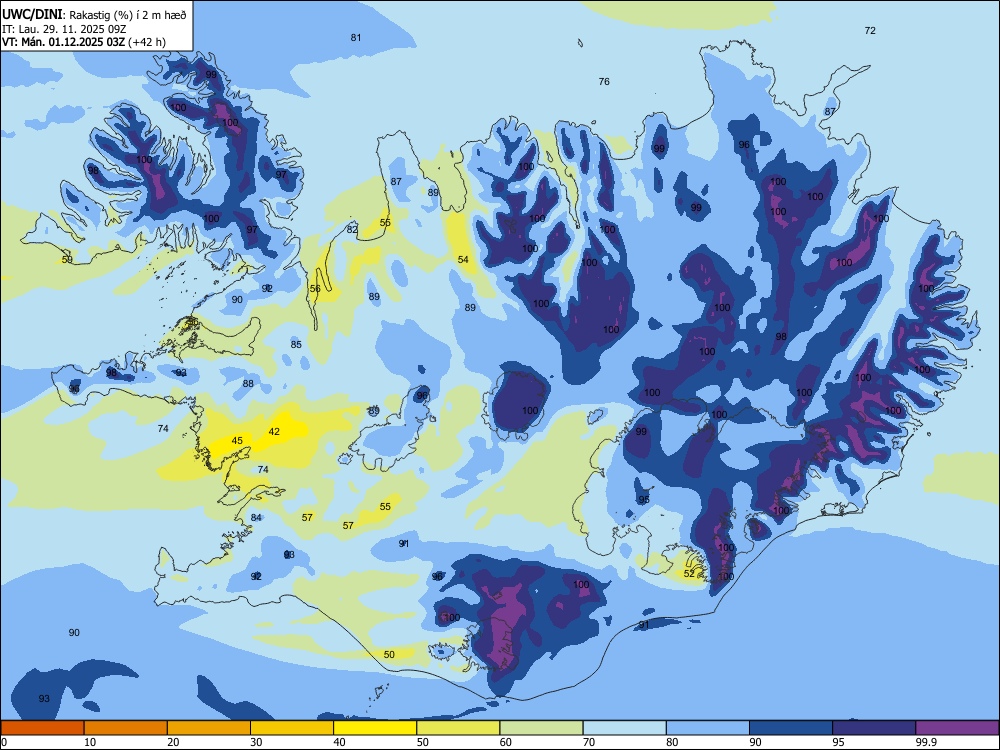Viewport: 1000px width, 750px height.
Task: Click the value '82' on the map
Action: click(352, 230)
